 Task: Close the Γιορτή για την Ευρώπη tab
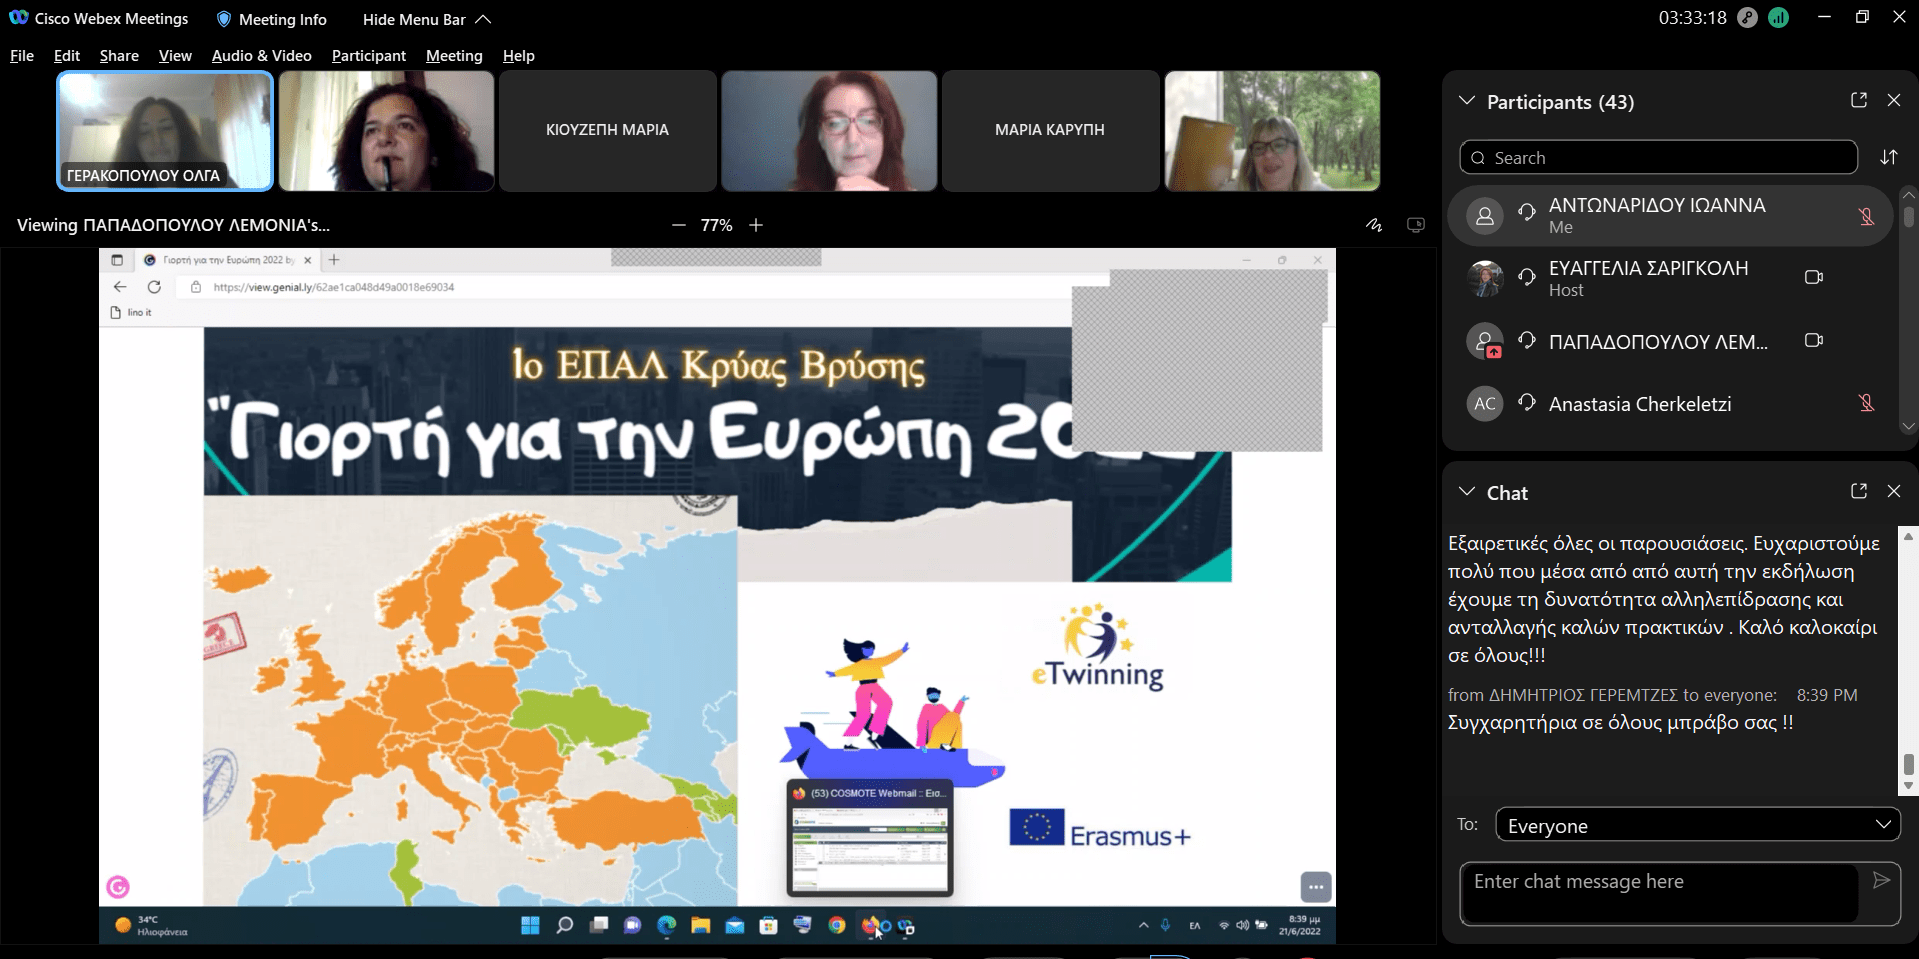point(308,260)
